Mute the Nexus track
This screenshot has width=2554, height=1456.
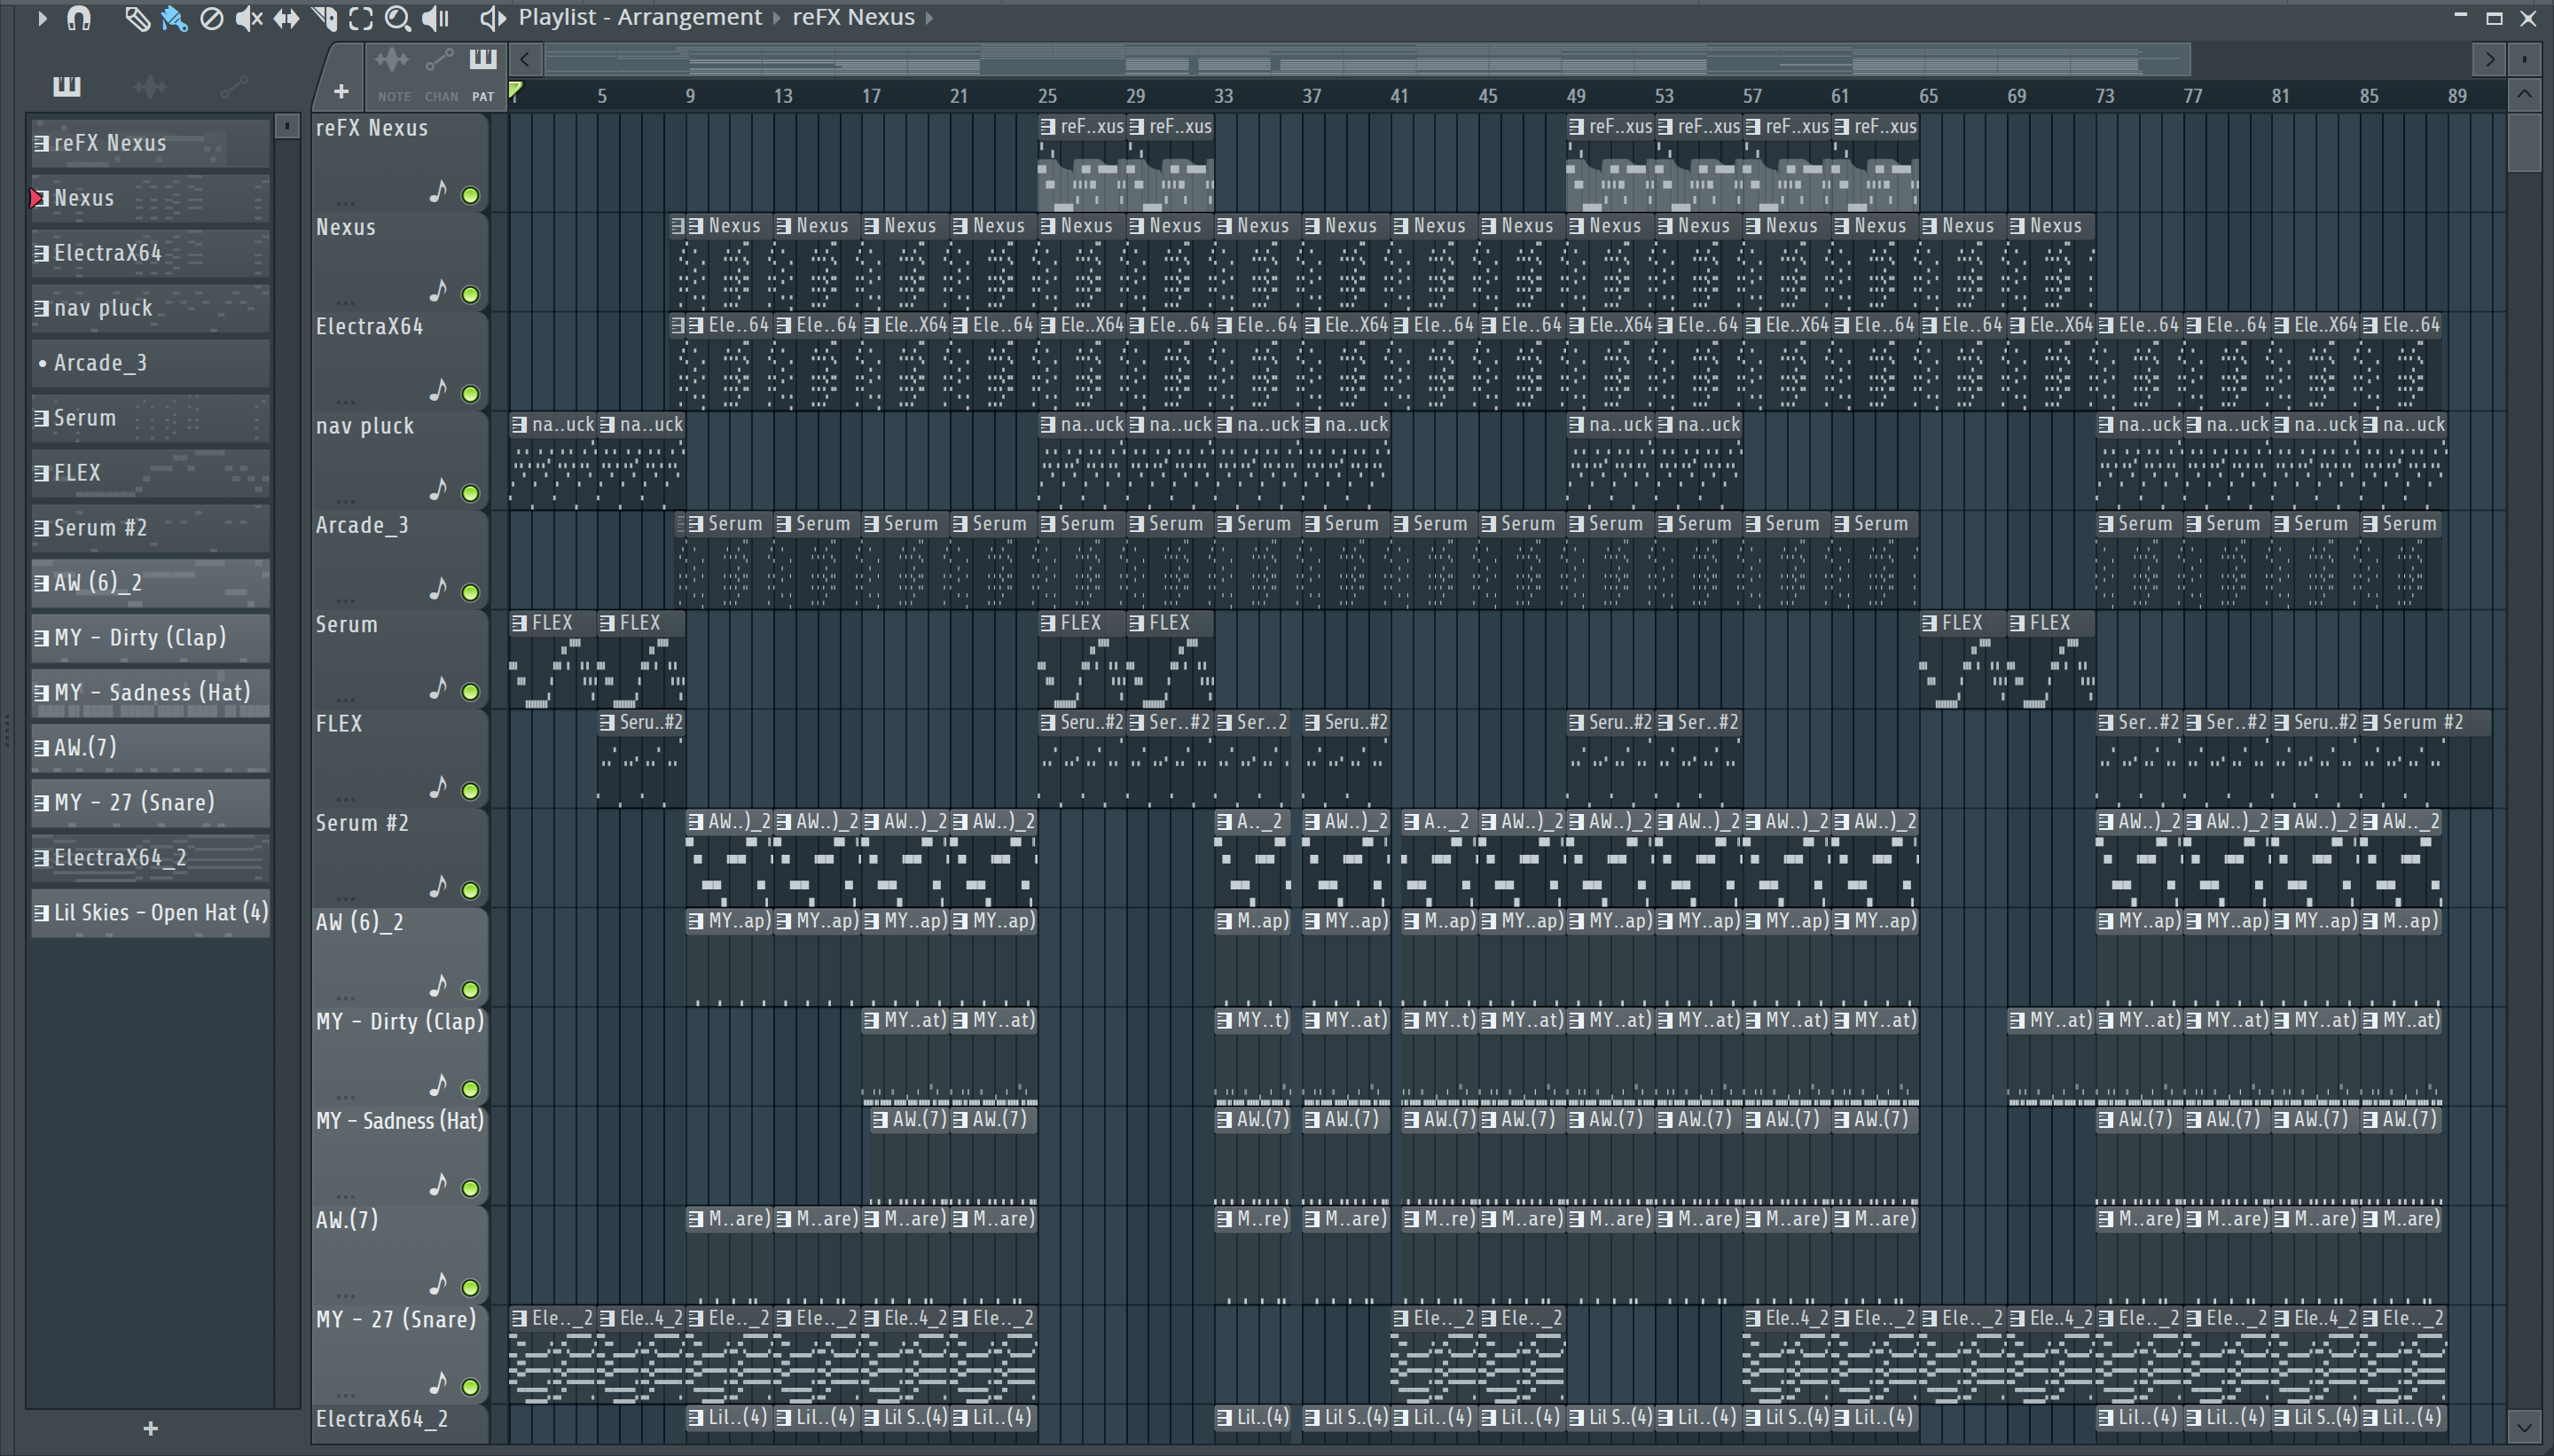click(470, 294)
